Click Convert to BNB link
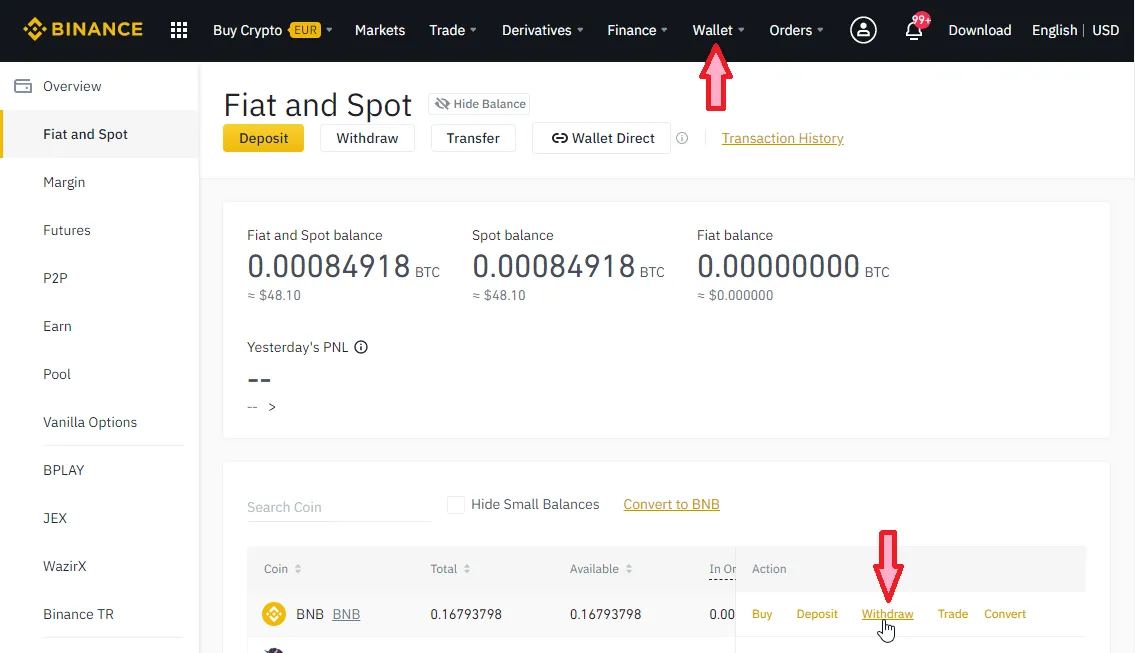 click(x=671, y=505)
